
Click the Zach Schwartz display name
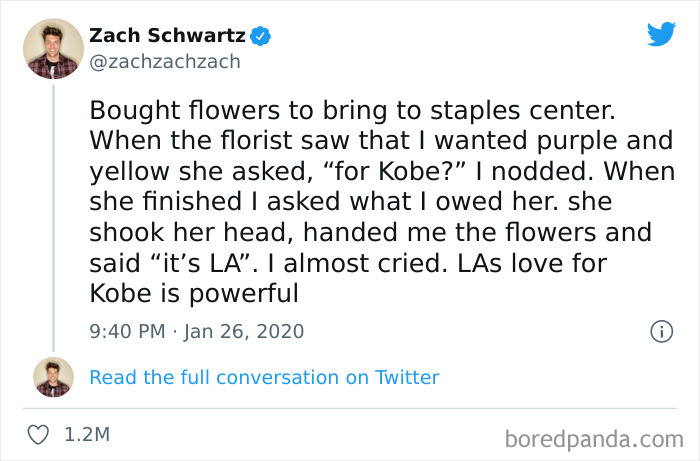pyautogui.click(x=166, y=36)
